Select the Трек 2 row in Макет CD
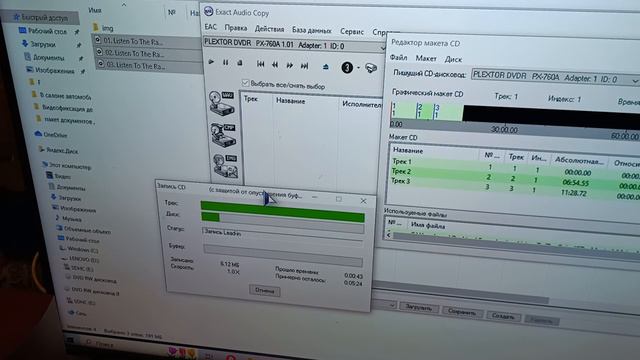Viewport: 640px width, 360px height. tap(515, 176)
